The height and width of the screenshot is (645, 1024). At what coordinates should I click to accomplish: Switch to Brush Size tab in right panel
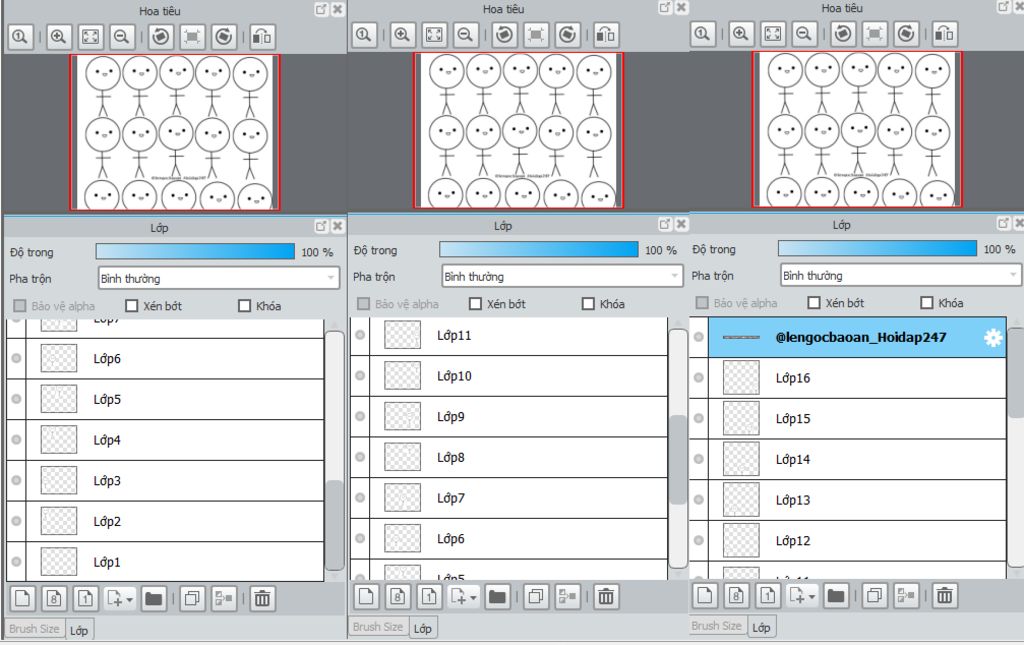pos(716,625)
